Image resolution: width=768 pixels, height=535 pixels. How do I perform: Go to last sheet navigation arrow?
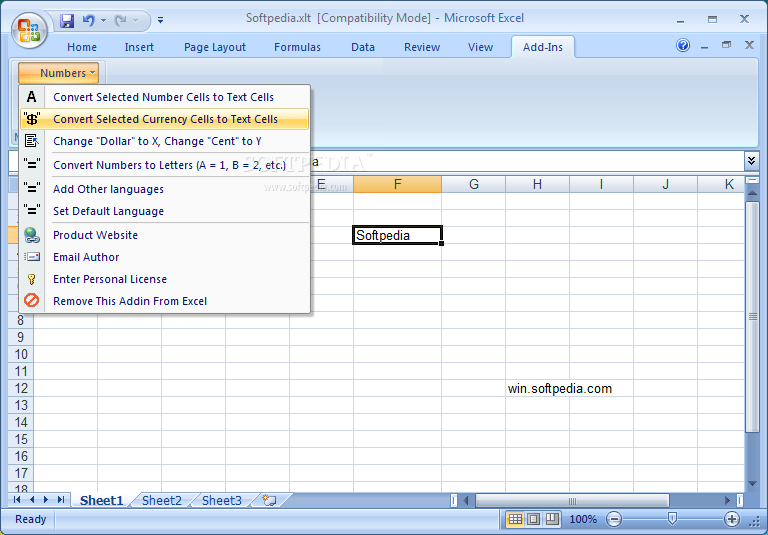tap(61, 500)
